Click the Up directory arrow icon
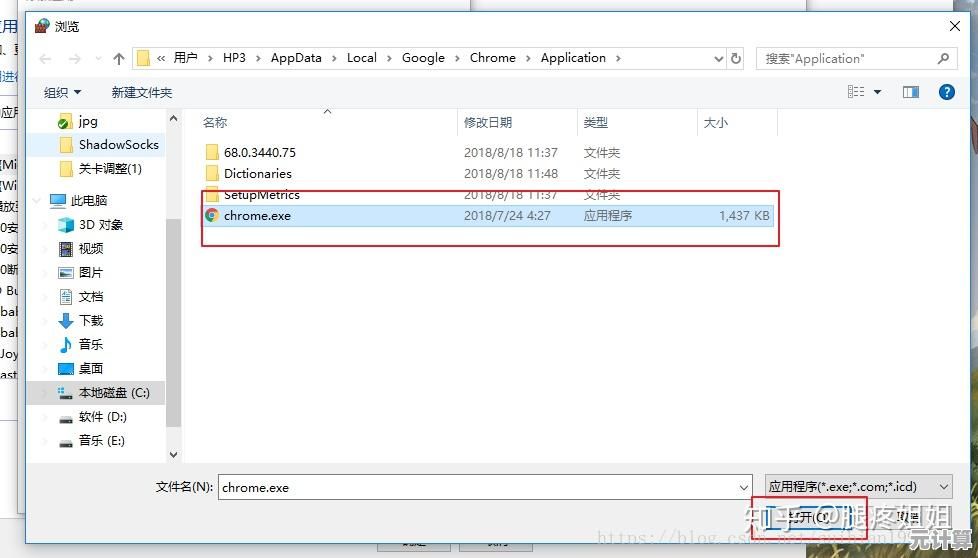Viewport: 978px width, 558px height. 119,59
